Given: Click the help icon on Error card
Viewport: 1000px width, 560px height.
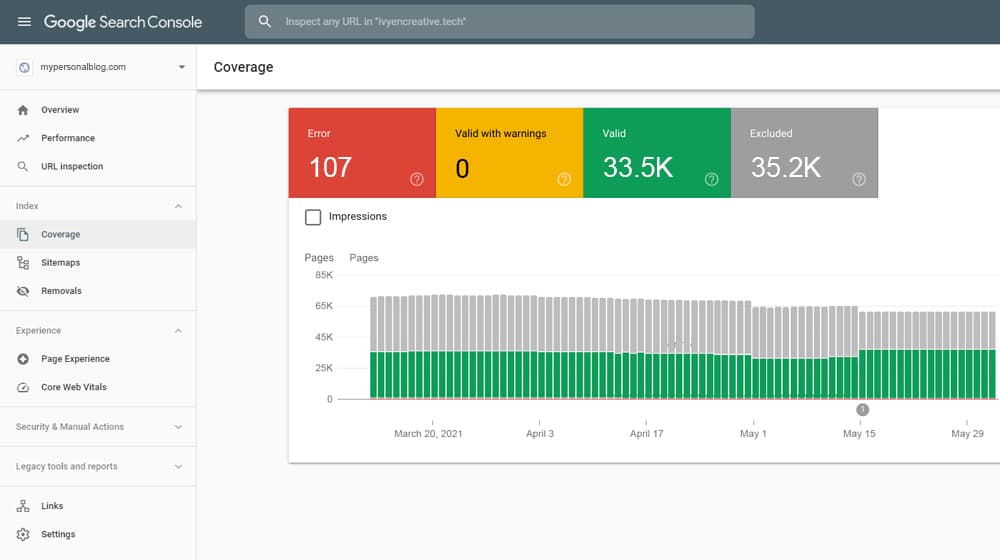Looking at the screenshot, I should 416,179.
